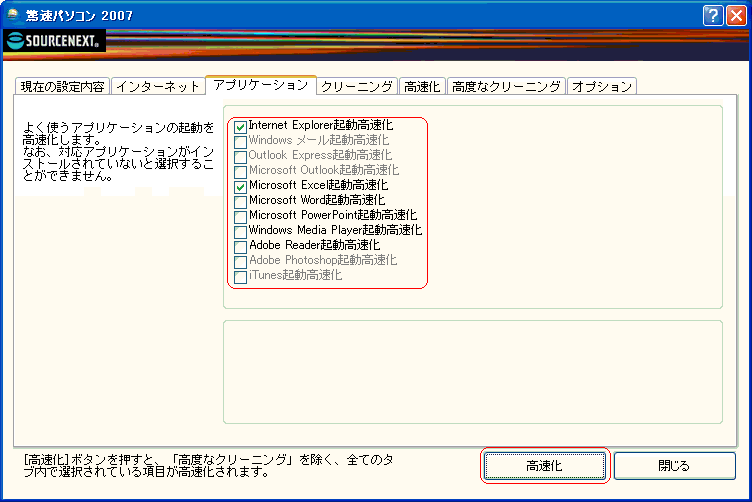Close the window with red X
This screenshot has width=752, height=502.
coord(736,15)
